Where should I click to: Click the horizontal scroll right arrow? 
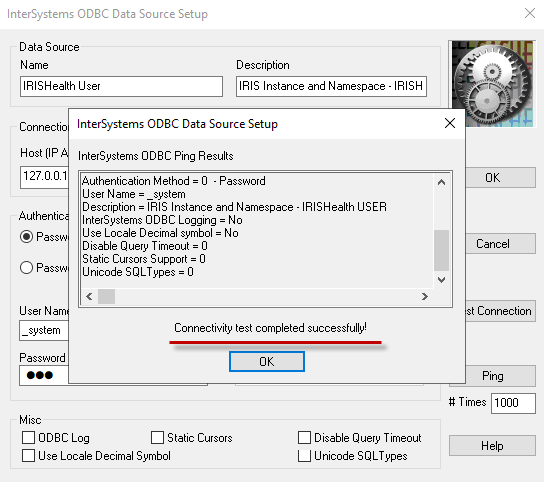[x=425, y=296]
